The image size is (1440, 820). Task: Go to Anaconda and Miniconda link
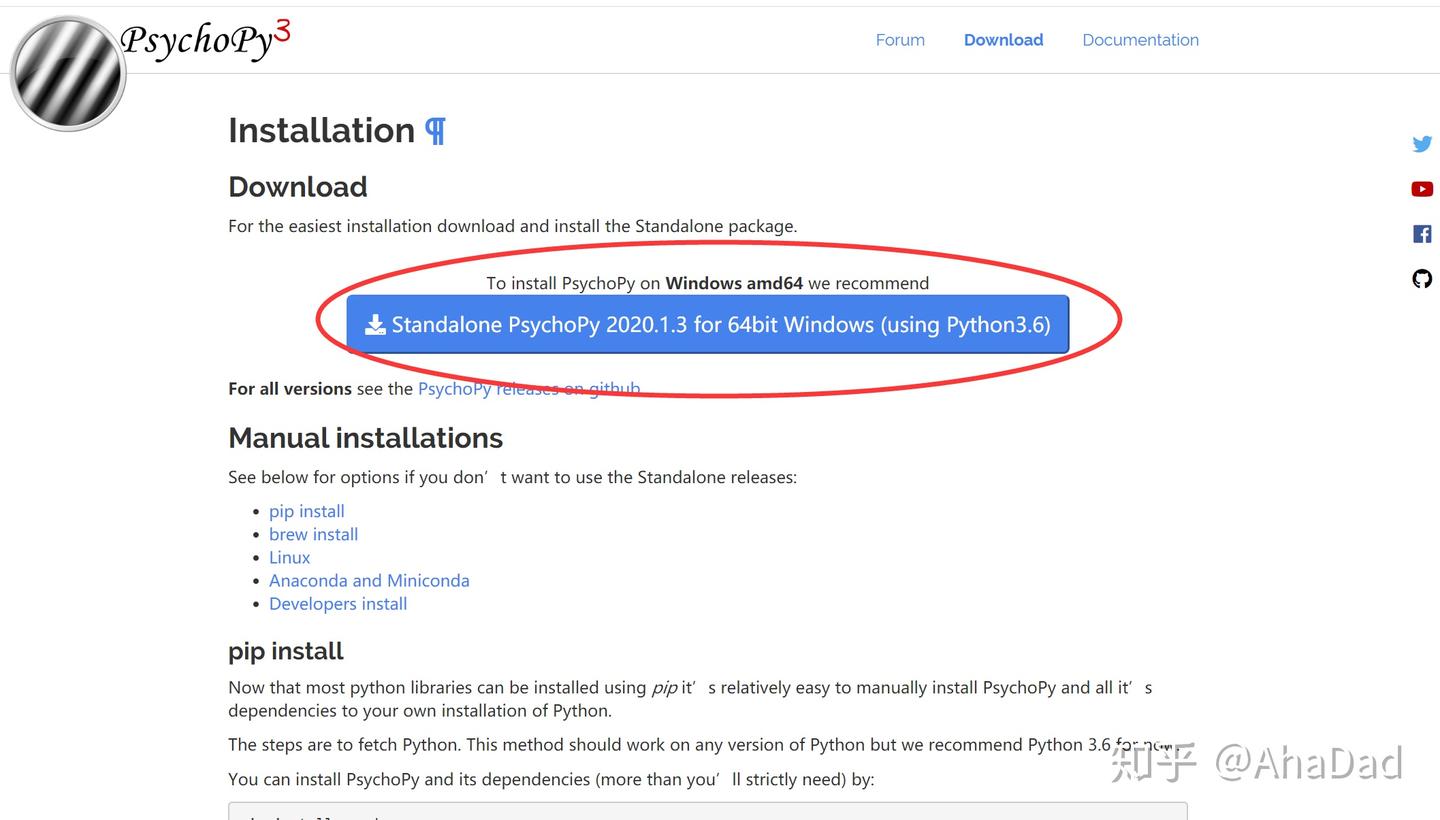point(369,580)
